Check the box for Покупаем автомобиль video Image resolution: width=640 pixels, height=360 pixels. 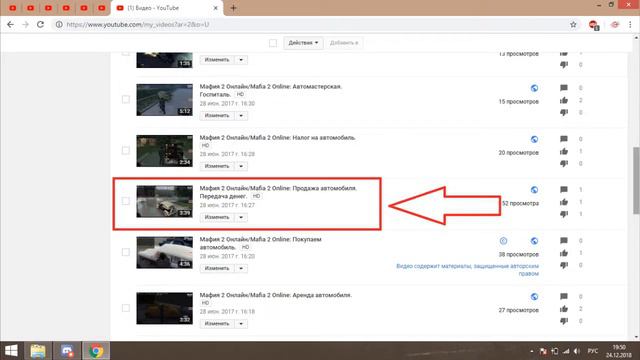[x=126, y=252]
